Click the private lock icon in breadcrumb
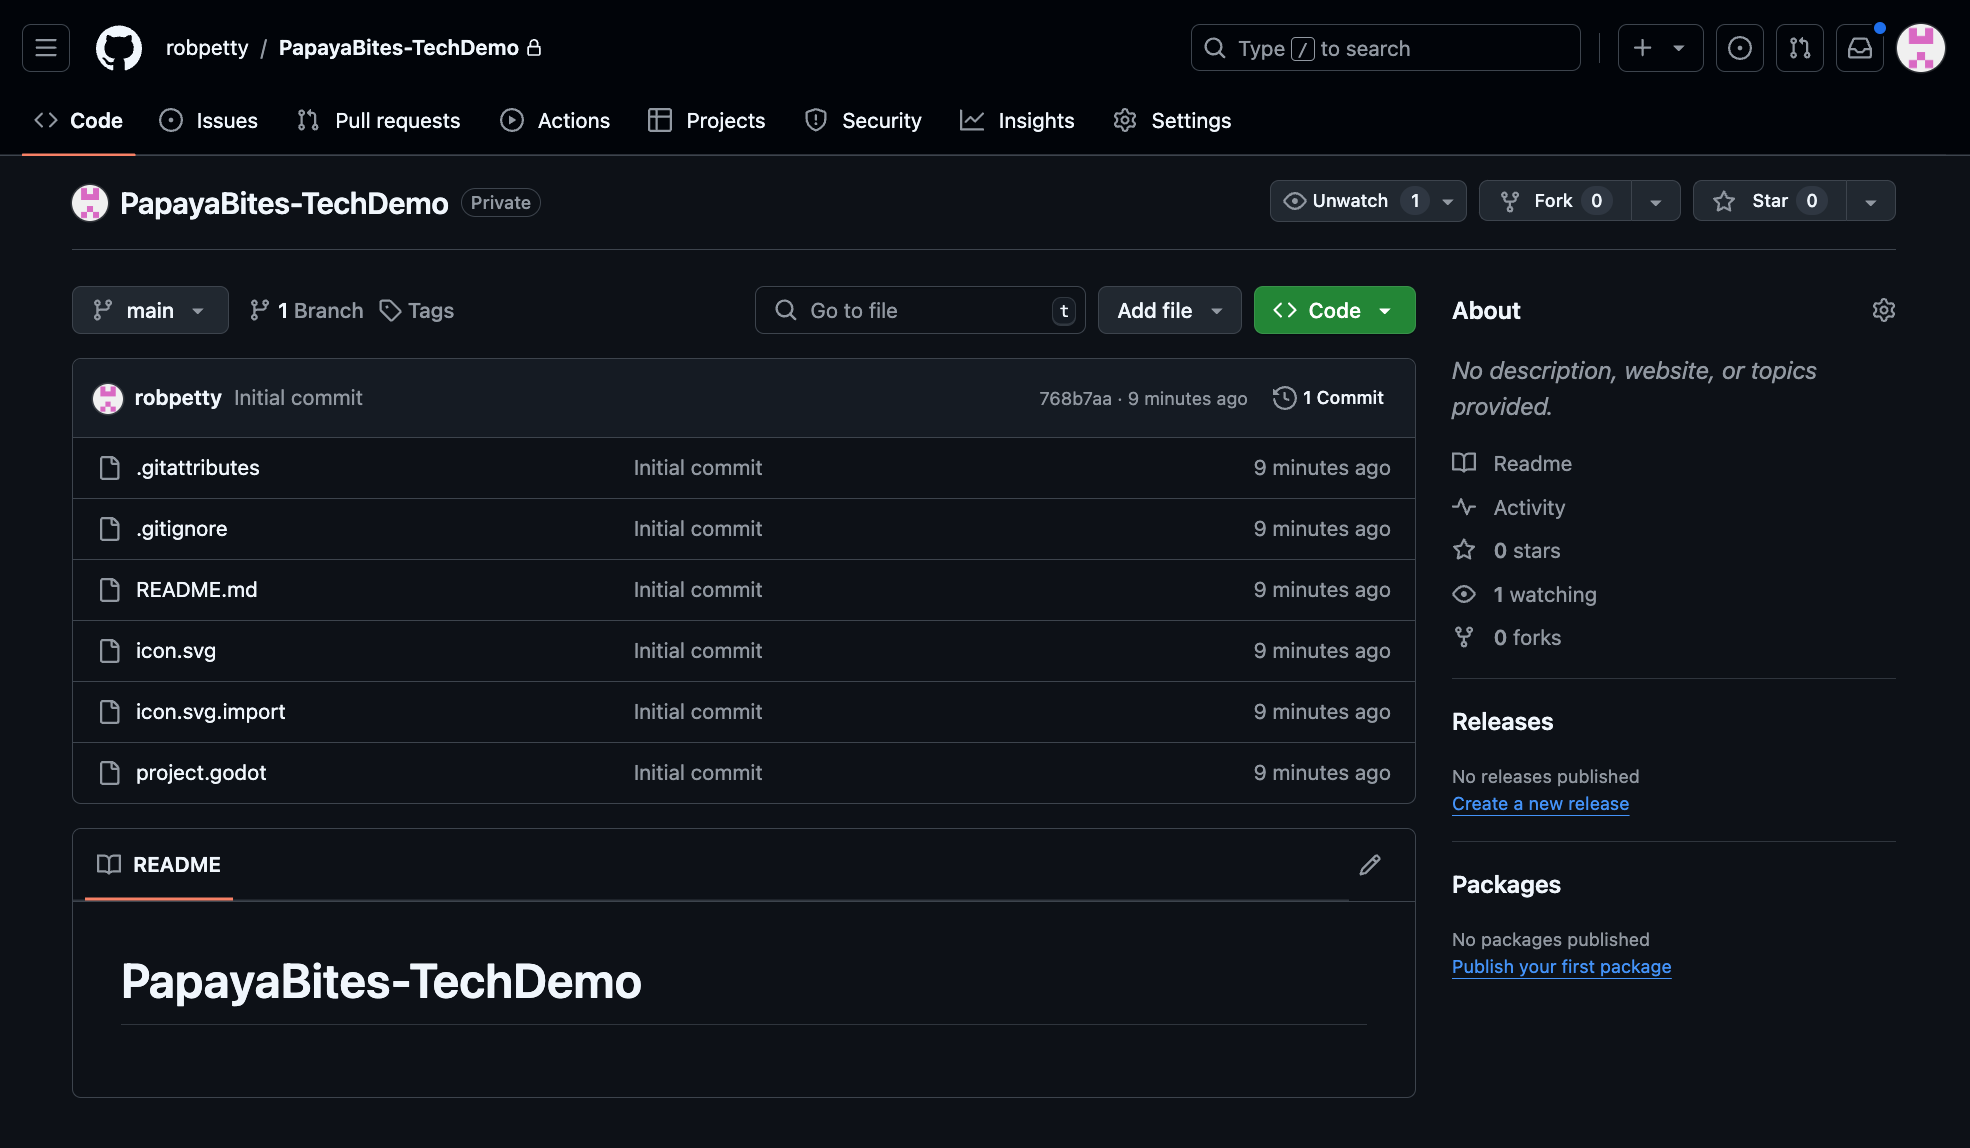This screenshot has height=1148, width=1970. [x=534, y=48]
